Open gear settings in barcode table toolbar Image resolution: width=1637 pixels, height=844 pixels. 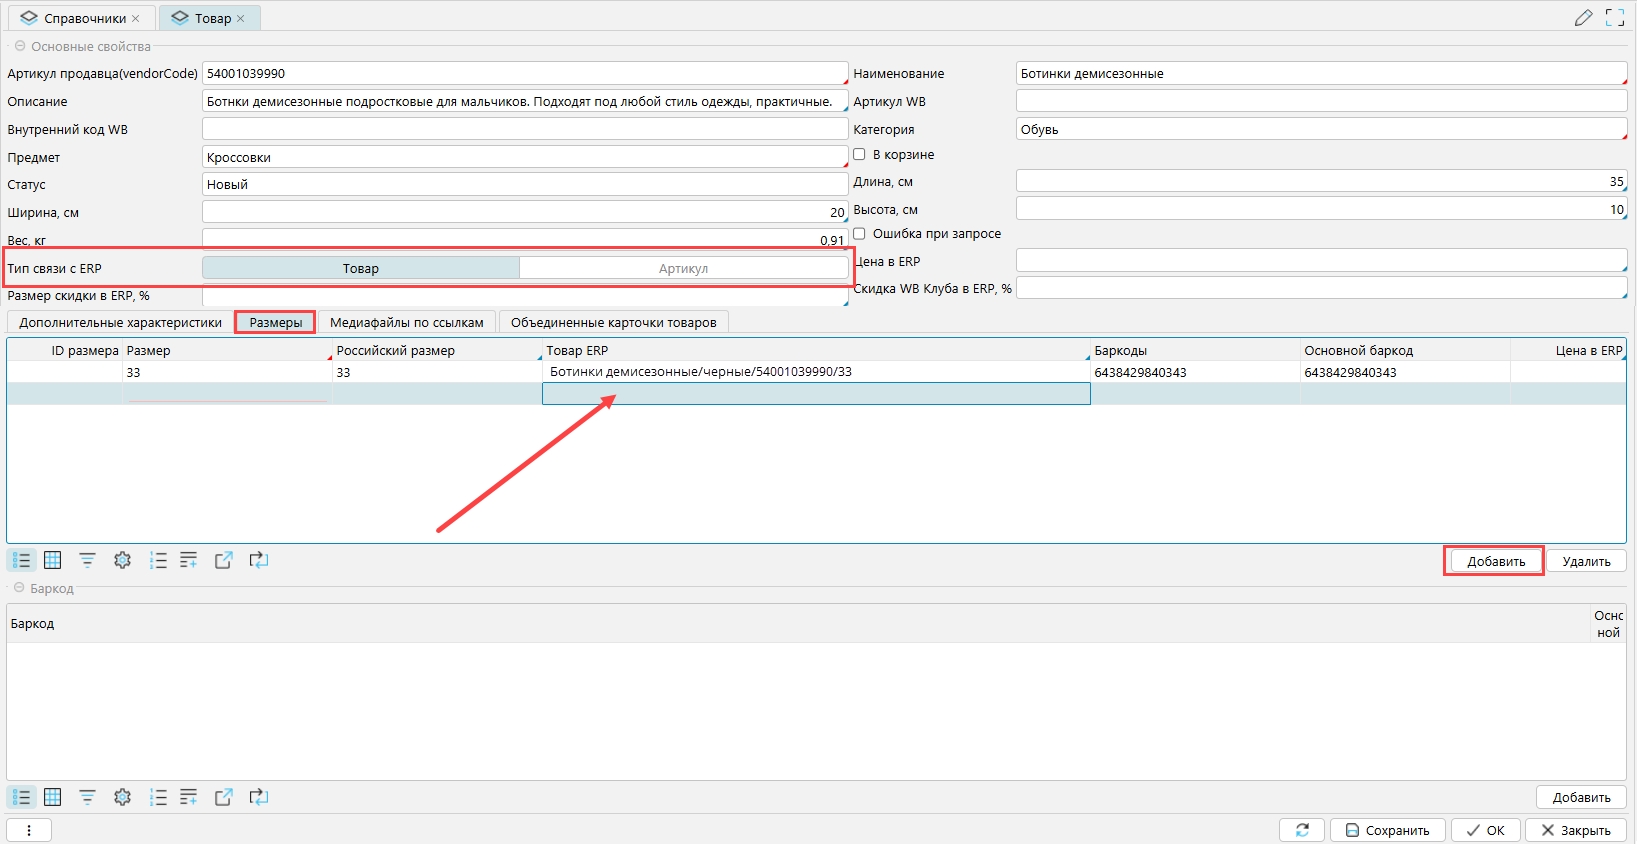(123, 797)
